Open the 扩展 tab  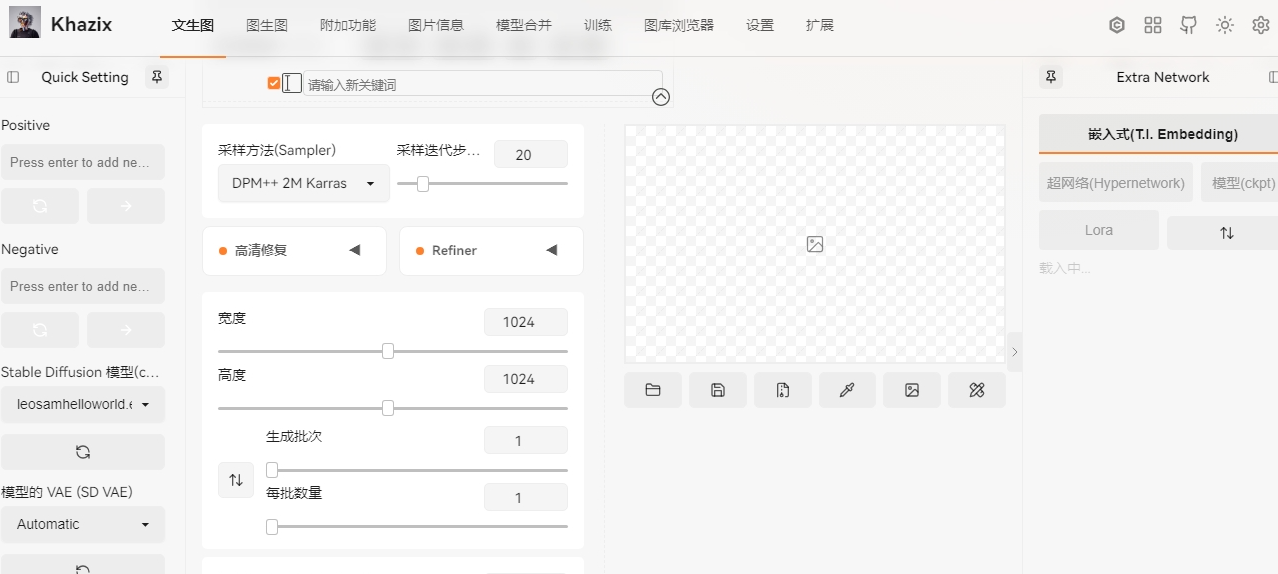[x=820, y=25]
